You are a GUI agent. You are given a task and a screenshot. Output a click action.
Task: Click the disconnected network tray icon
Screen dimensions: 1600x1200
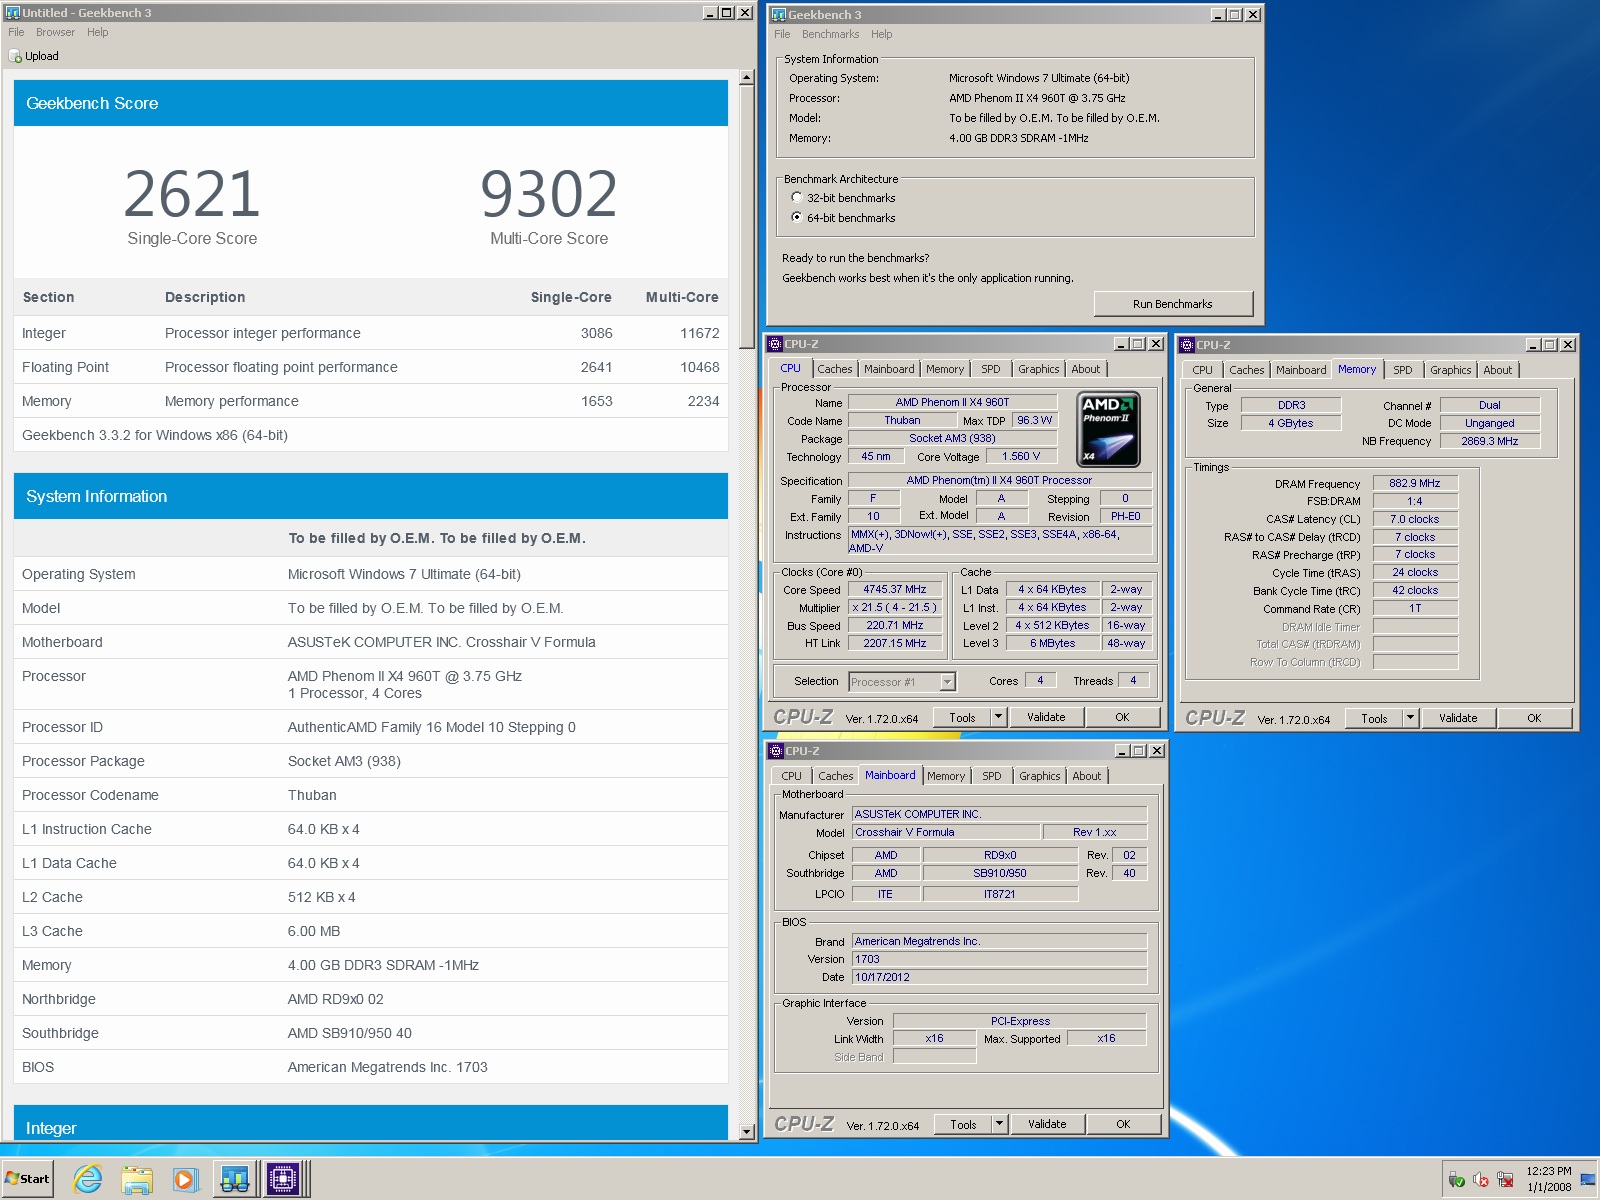1505,1180
